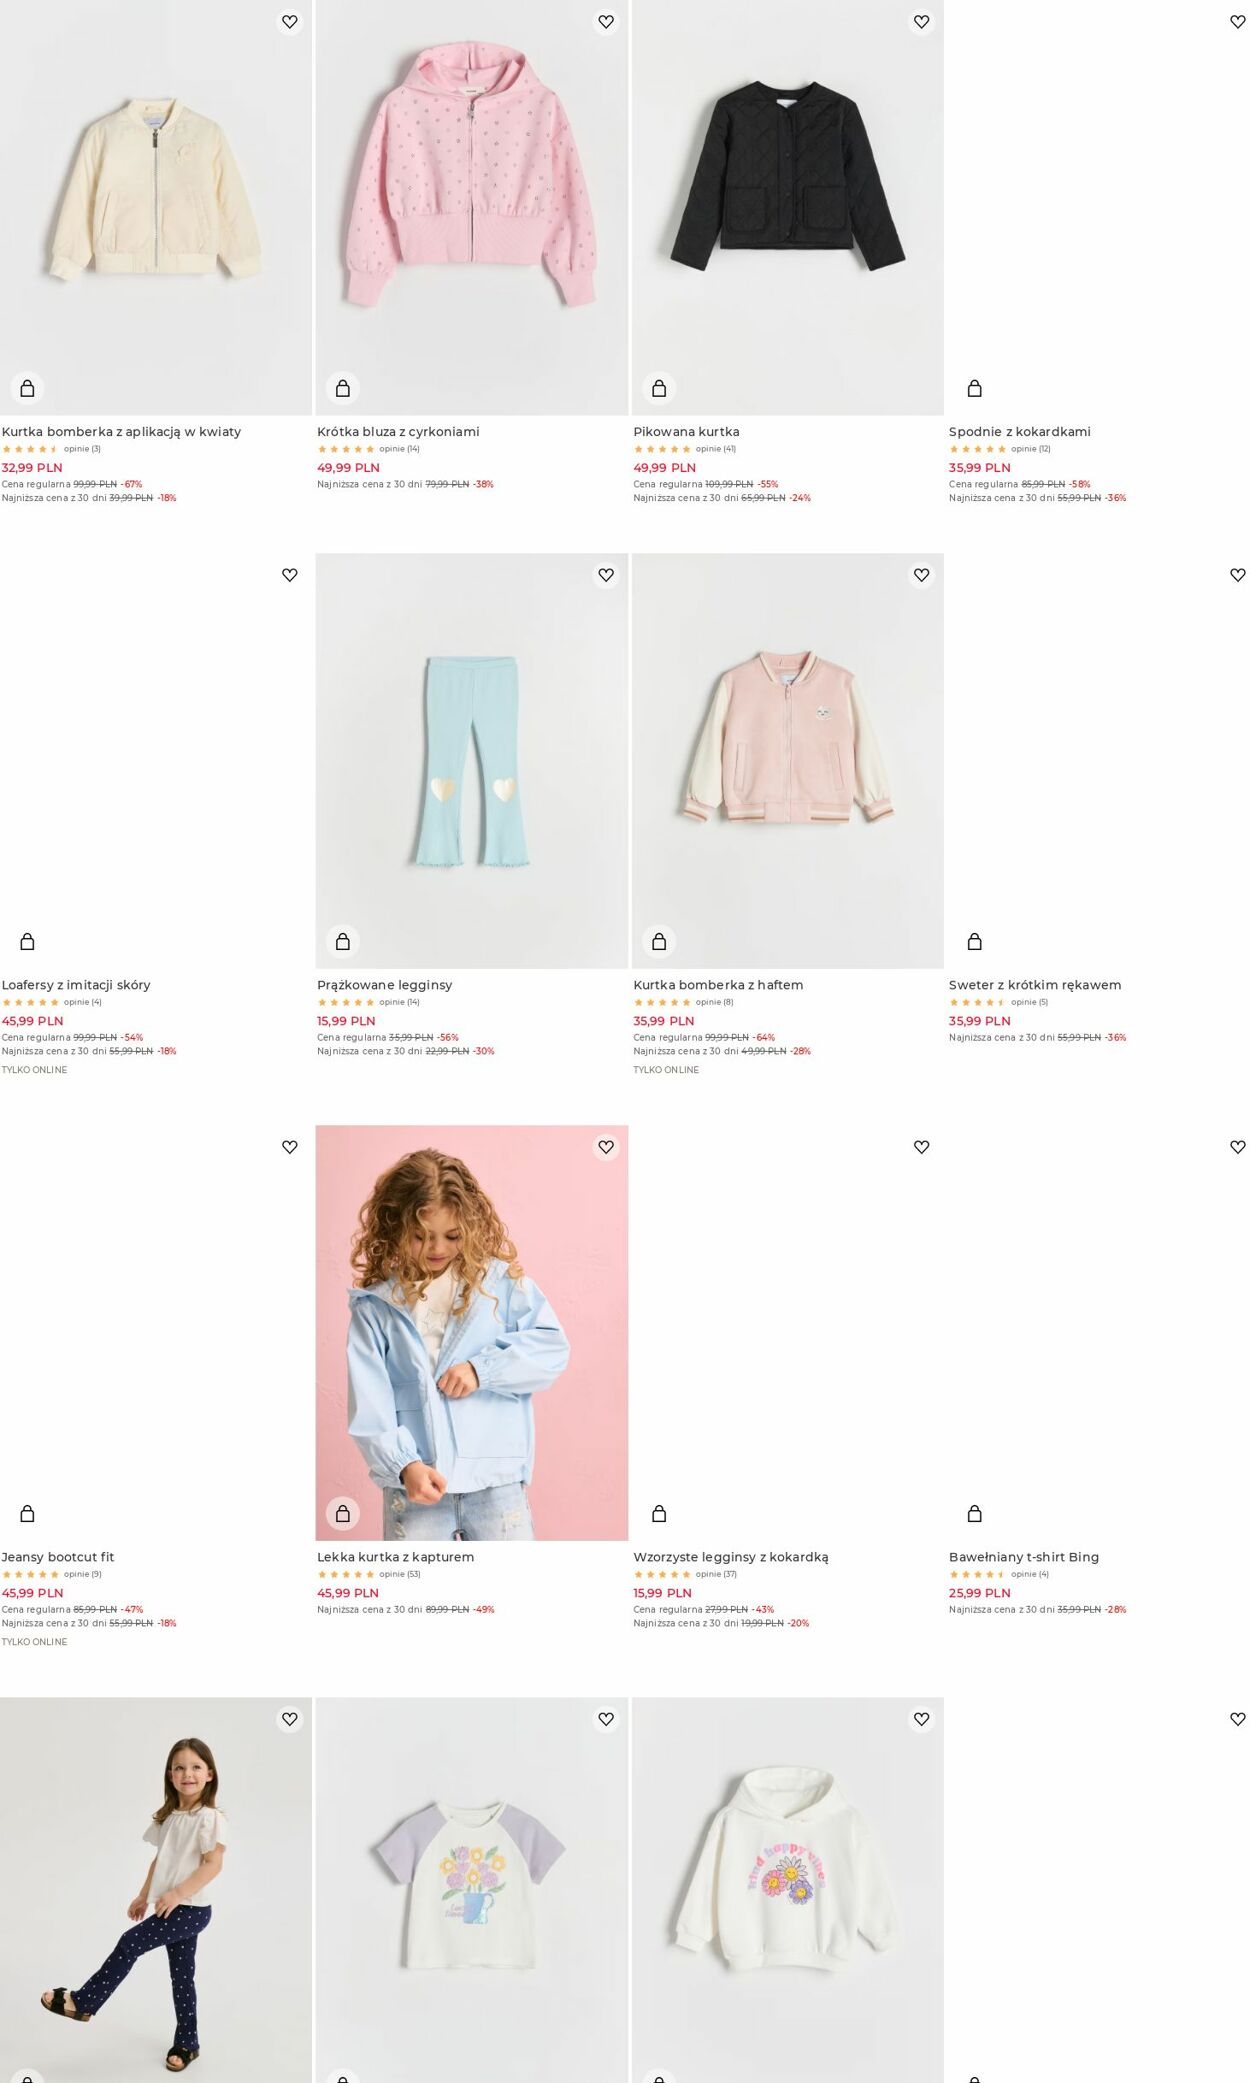
Task: Open white hoodie with flowers image
Action: 787,1890
